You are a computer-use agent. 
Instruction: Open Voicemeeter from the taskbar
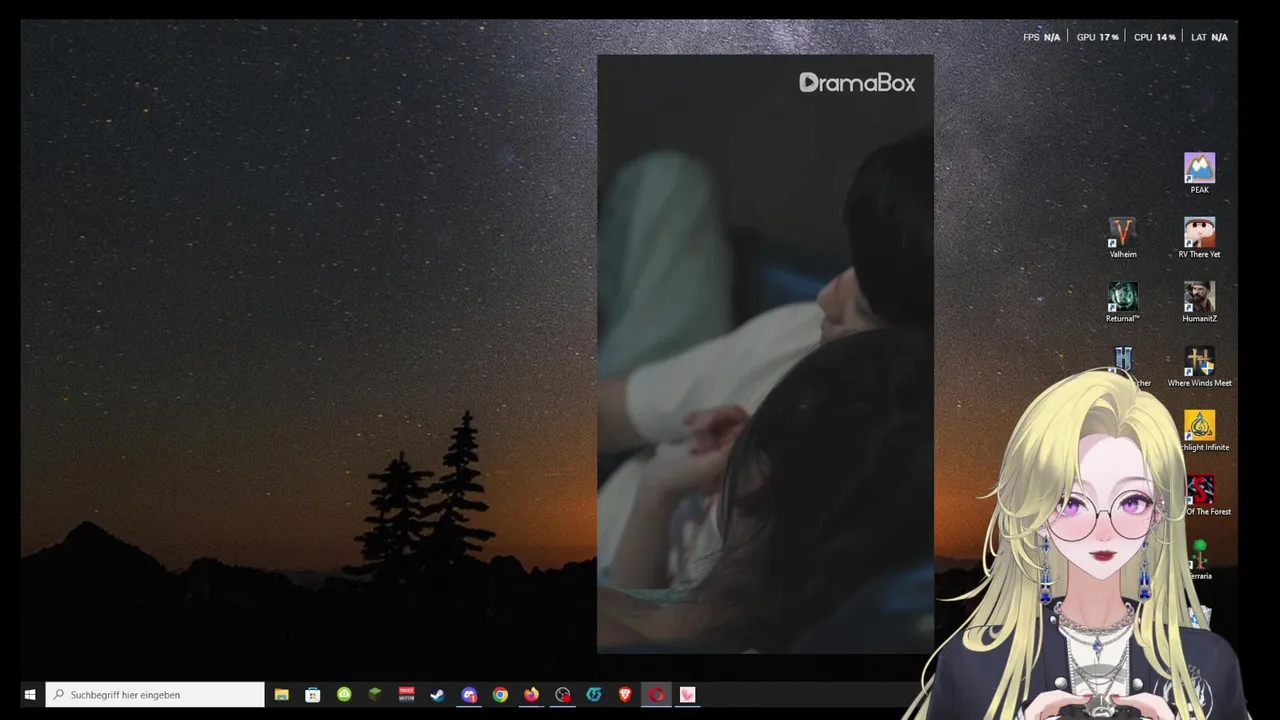point(406,694)
